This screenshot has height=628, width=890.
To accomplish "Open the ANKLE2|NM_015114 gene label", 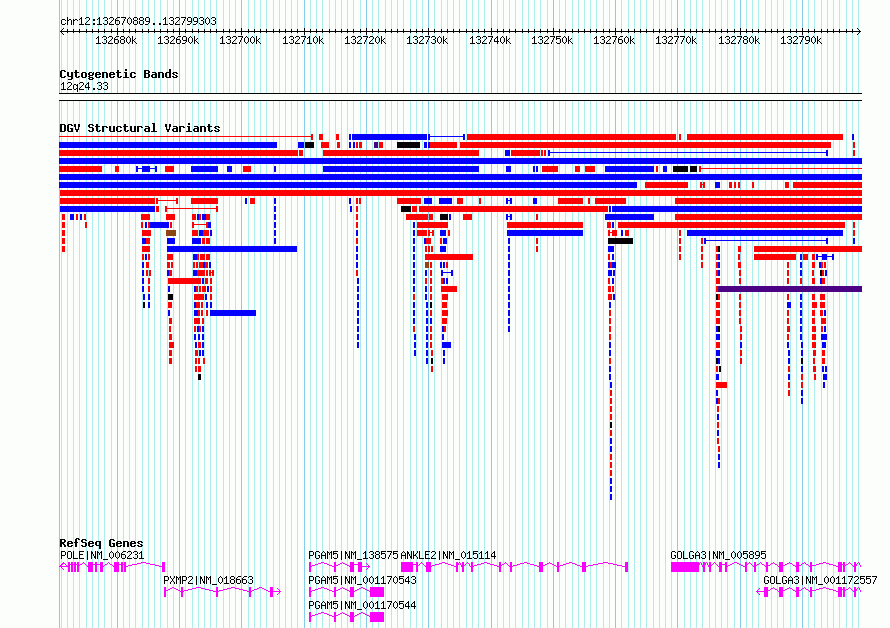I will point(448,555).
